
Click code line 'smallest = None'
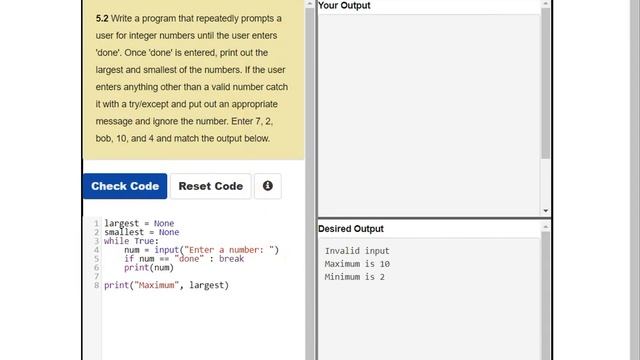pos(142,232)
